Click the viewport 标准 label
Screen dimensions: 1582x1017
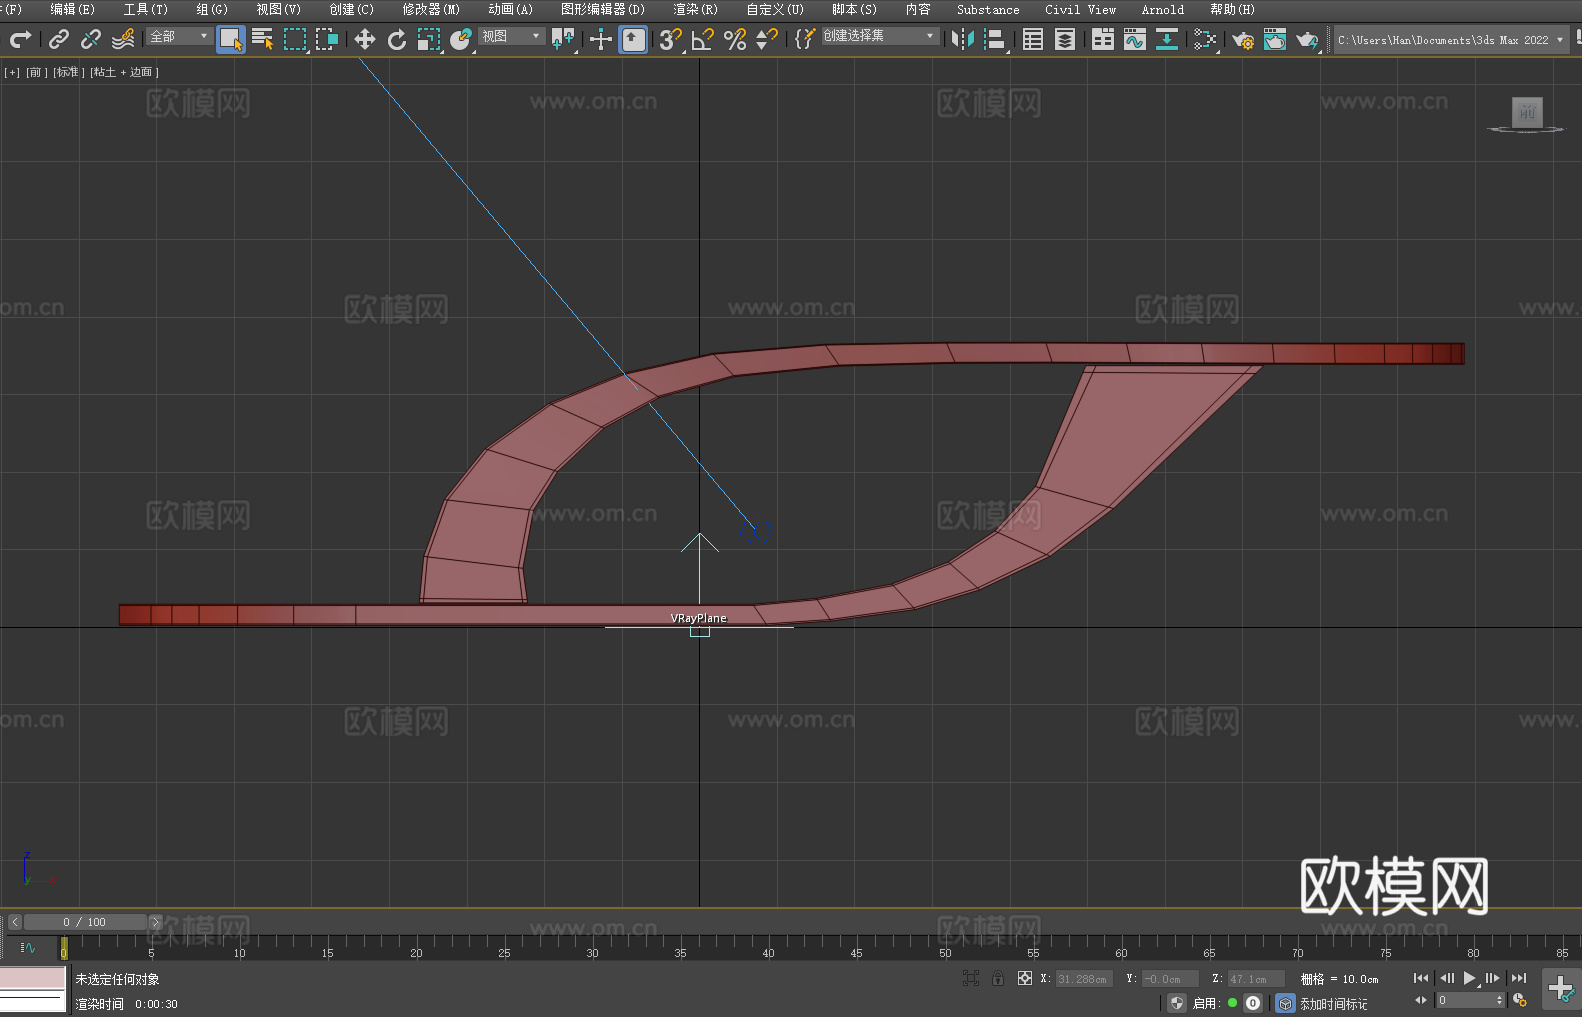click(x=67, y=72)
